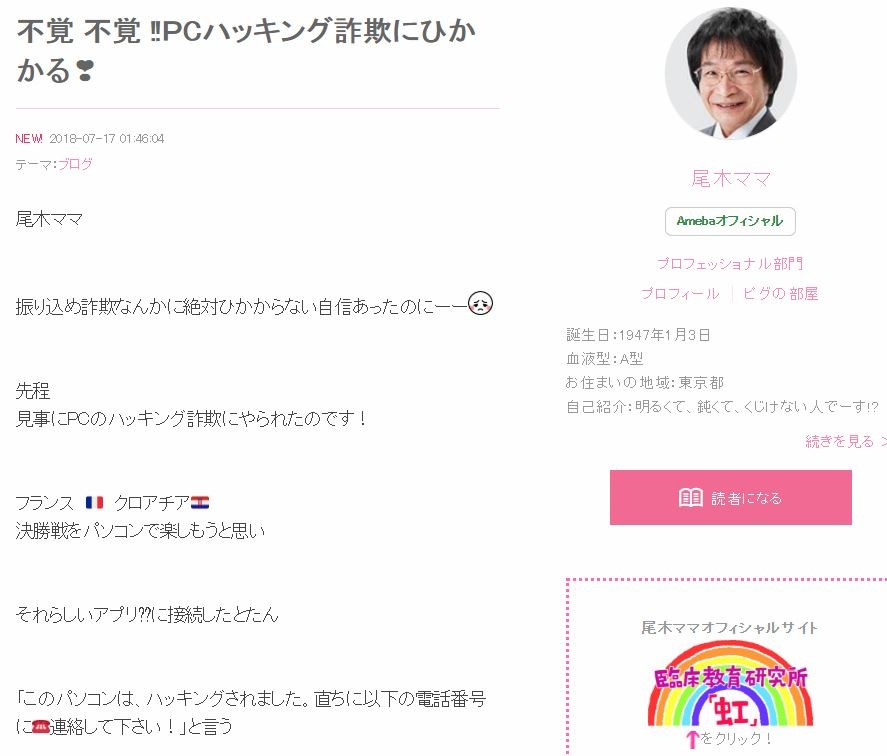Click the heart emoji in the post title
Image resolution: width=887 pixels, height=756 pixels.
pyautogui.click(x=84, y=71)
